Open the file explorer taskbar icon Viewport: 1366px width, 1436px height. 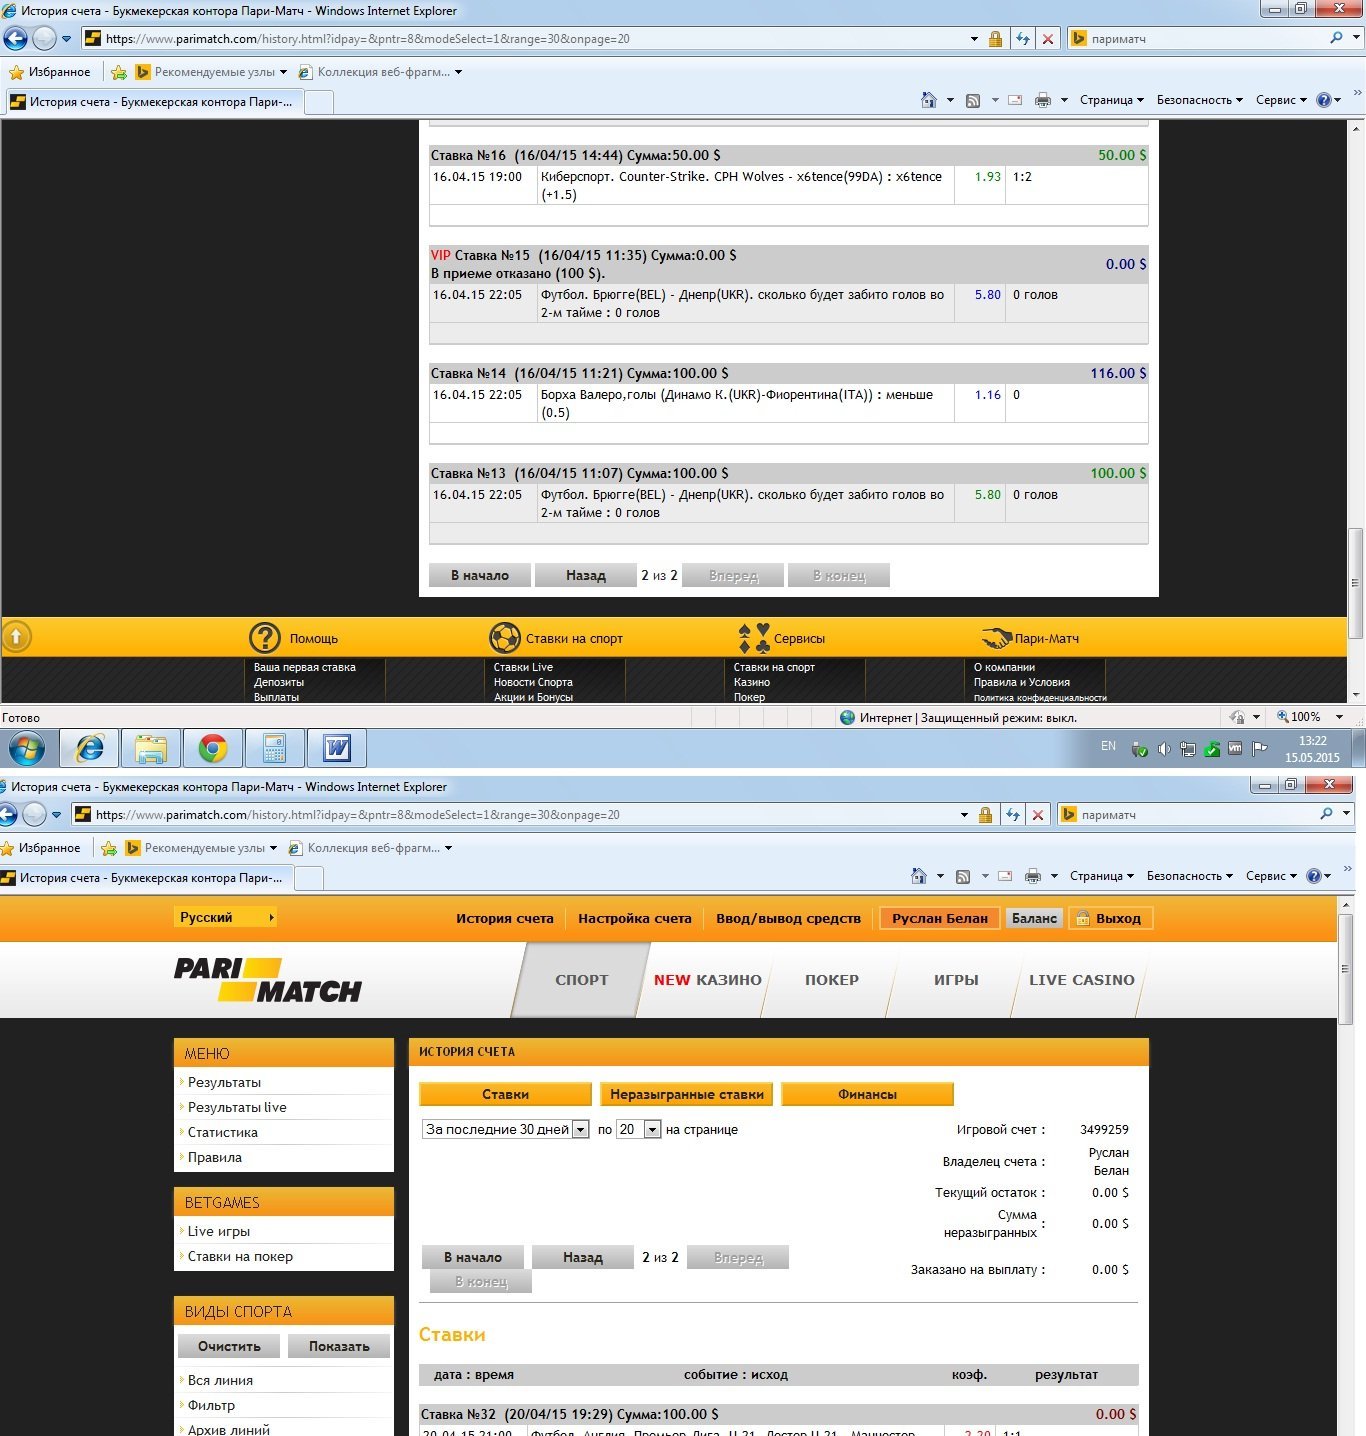(151, 748)
